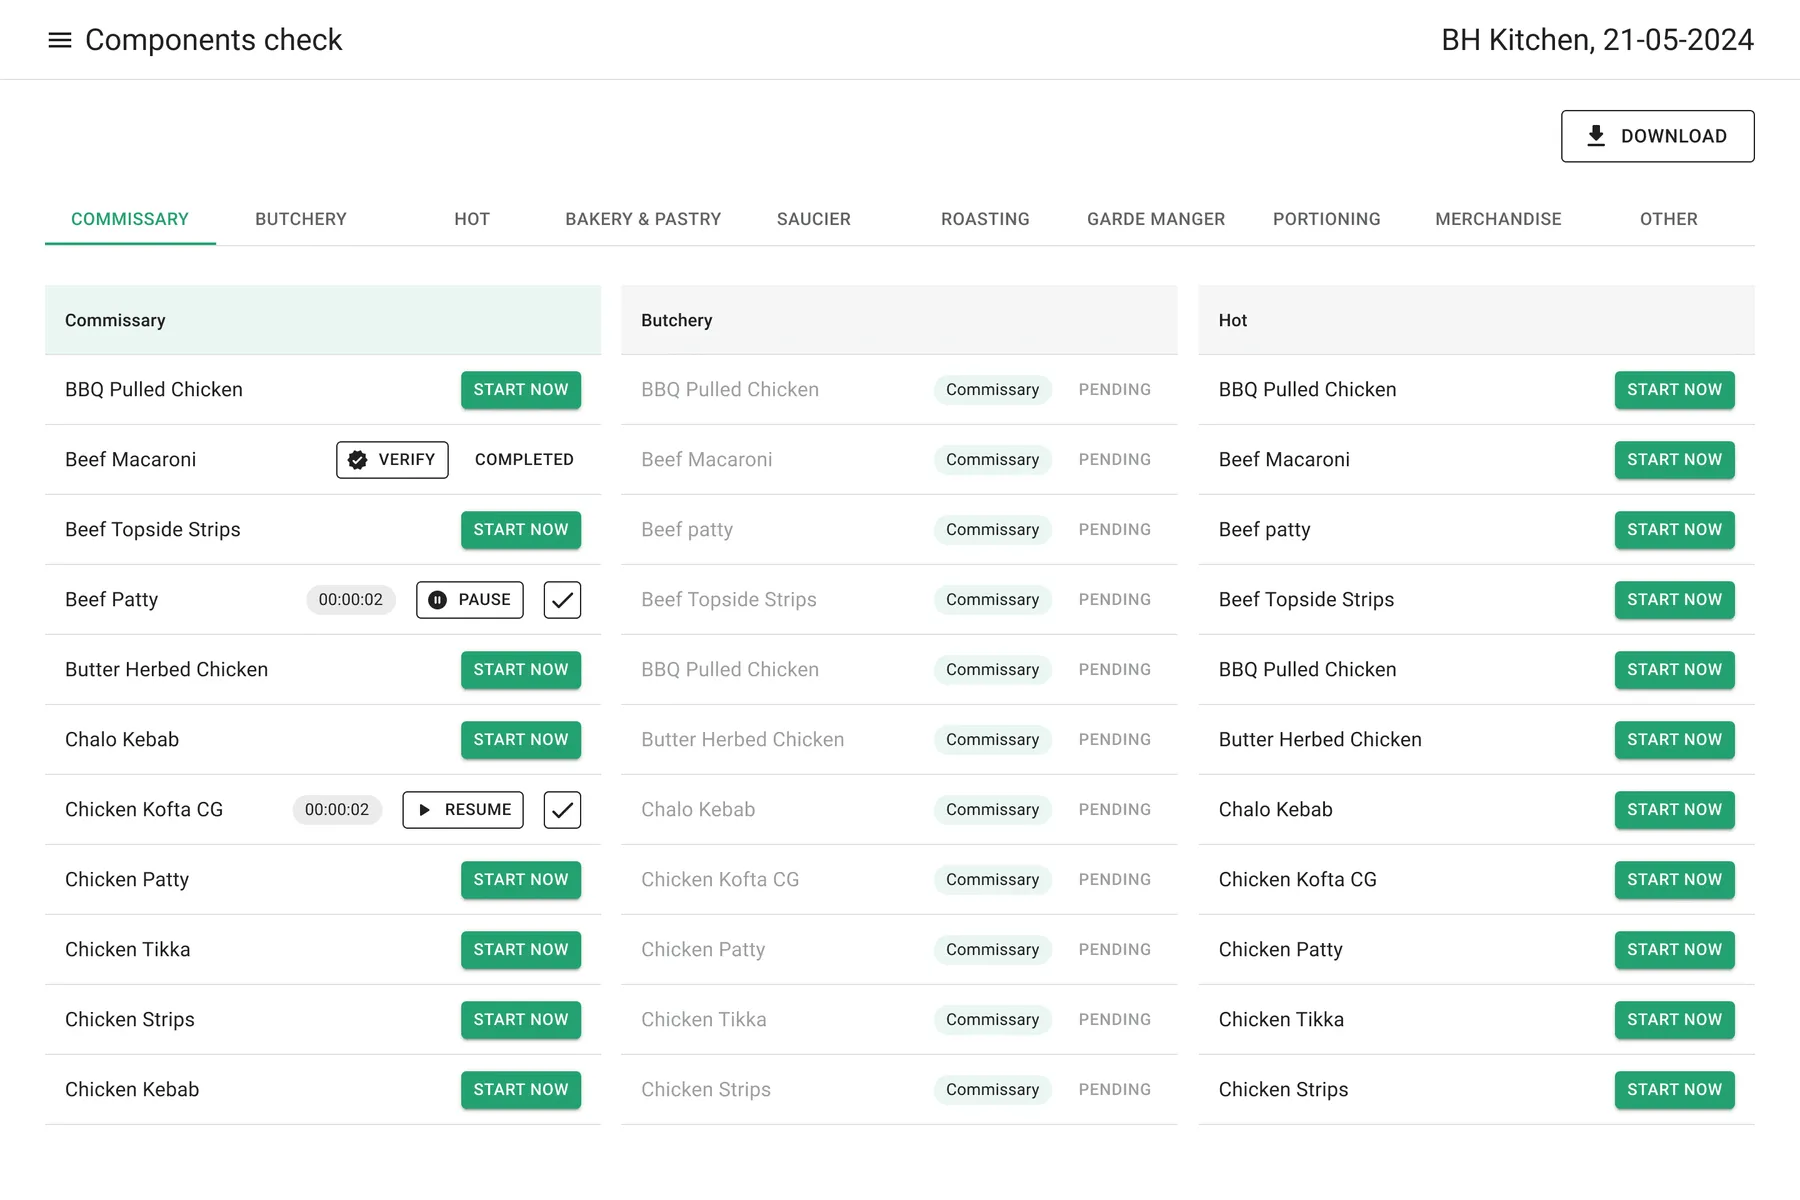
Task: Open the Hot tab
Action: coord(472,219)
